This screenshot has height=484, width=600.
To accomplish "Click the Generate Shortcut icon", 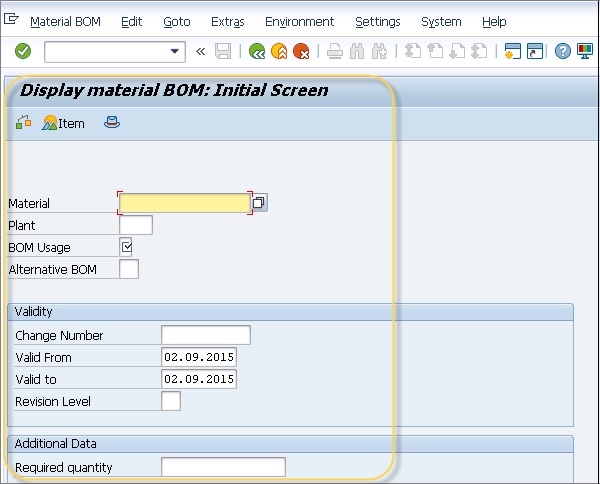I will point(535,51).
